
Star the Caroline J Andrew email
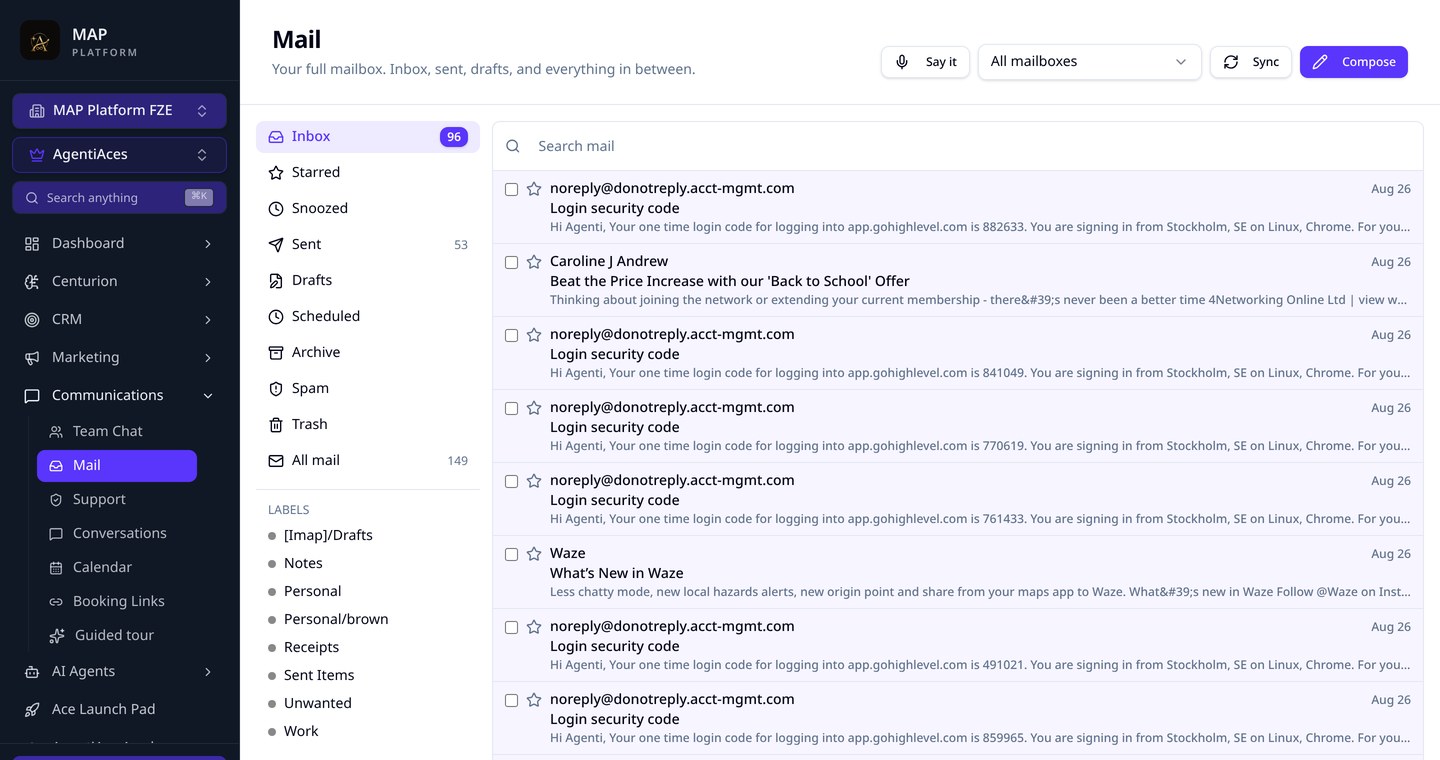[534, 262]
